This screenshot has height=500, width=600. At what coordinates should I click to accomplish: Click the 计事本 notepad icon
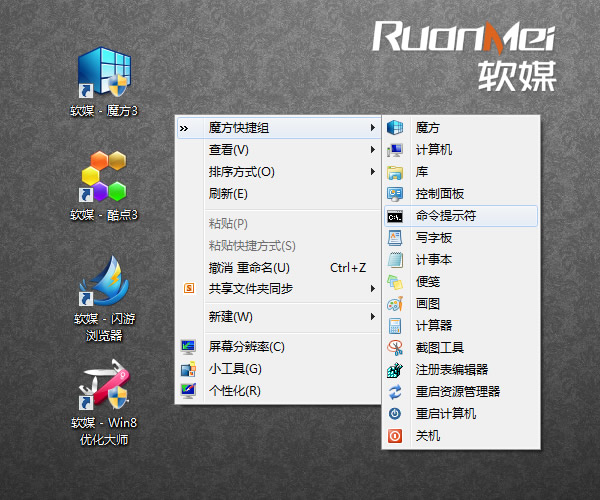point(395,260)
